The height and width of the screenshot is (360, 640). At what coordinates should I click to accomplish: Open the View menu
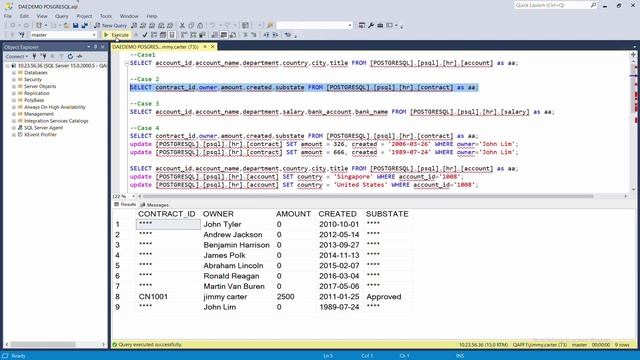pos(42,16)
